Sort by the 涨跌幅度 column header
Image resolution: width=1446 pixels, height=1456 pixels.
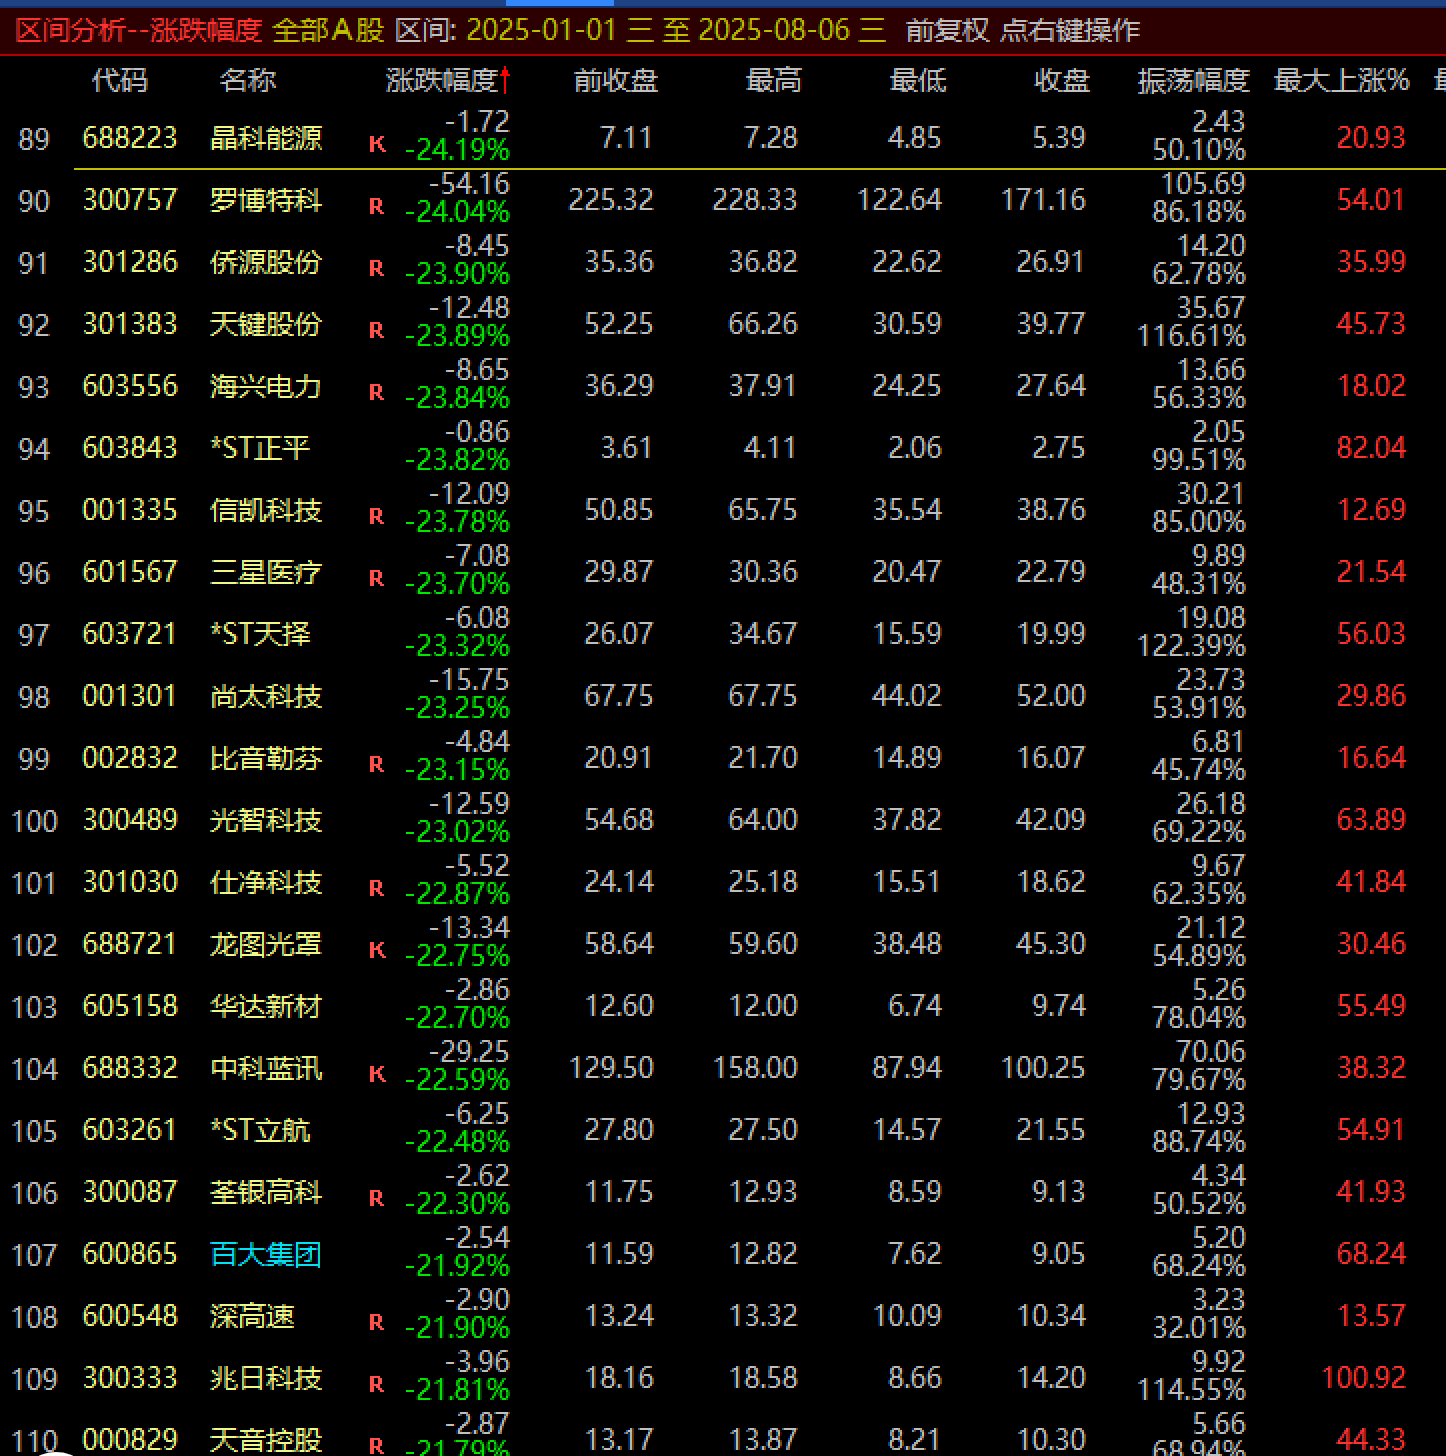point(441,80)
